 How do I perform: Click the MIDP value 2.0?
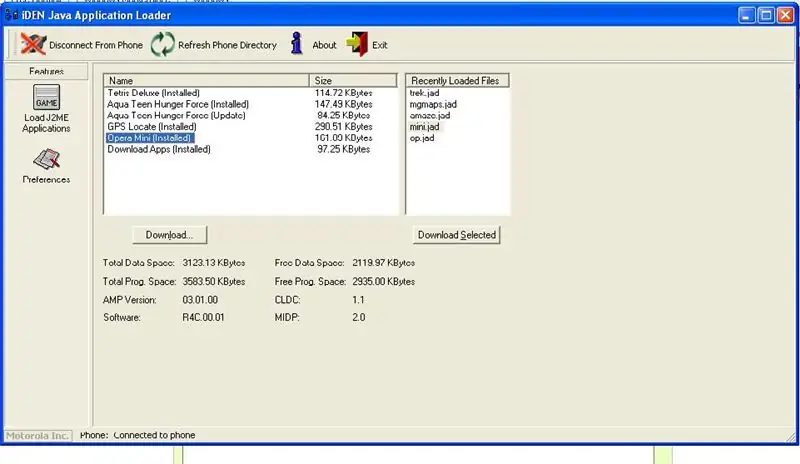click(x=358, y=317)
